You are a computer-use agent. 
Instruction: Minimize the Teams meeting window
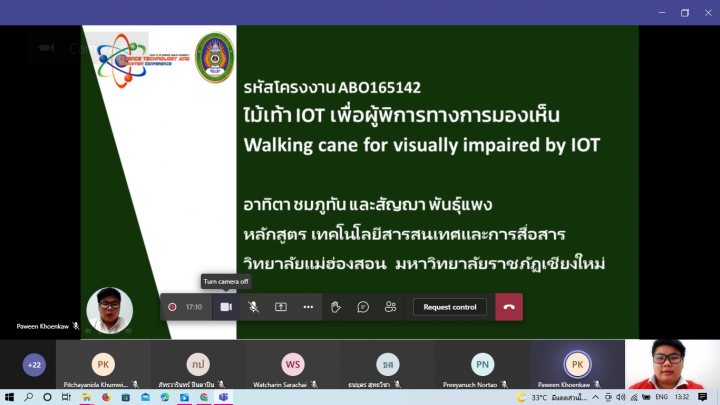coord(662,12)
